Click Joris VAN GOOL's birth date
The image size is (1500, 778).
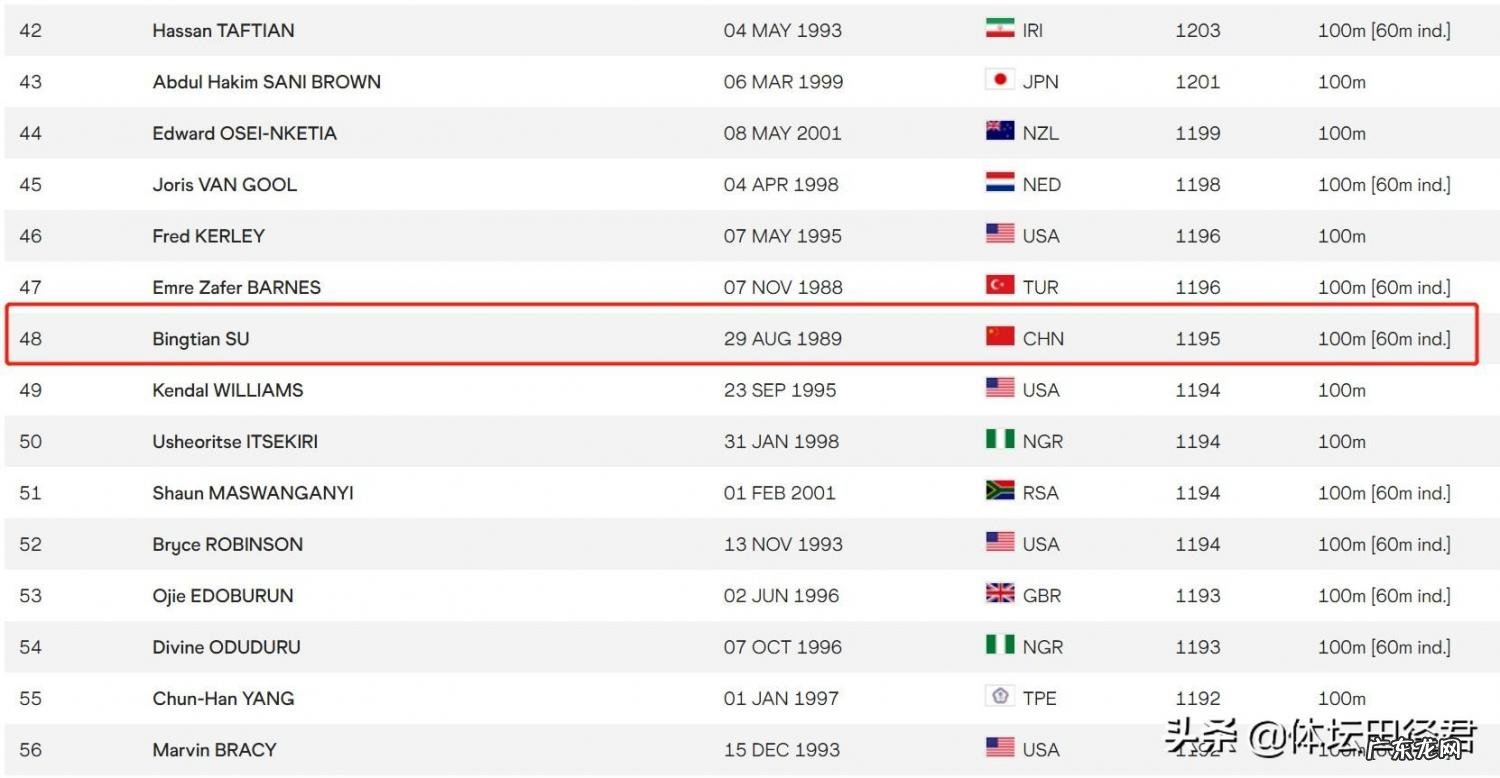[x=781, y=185]
